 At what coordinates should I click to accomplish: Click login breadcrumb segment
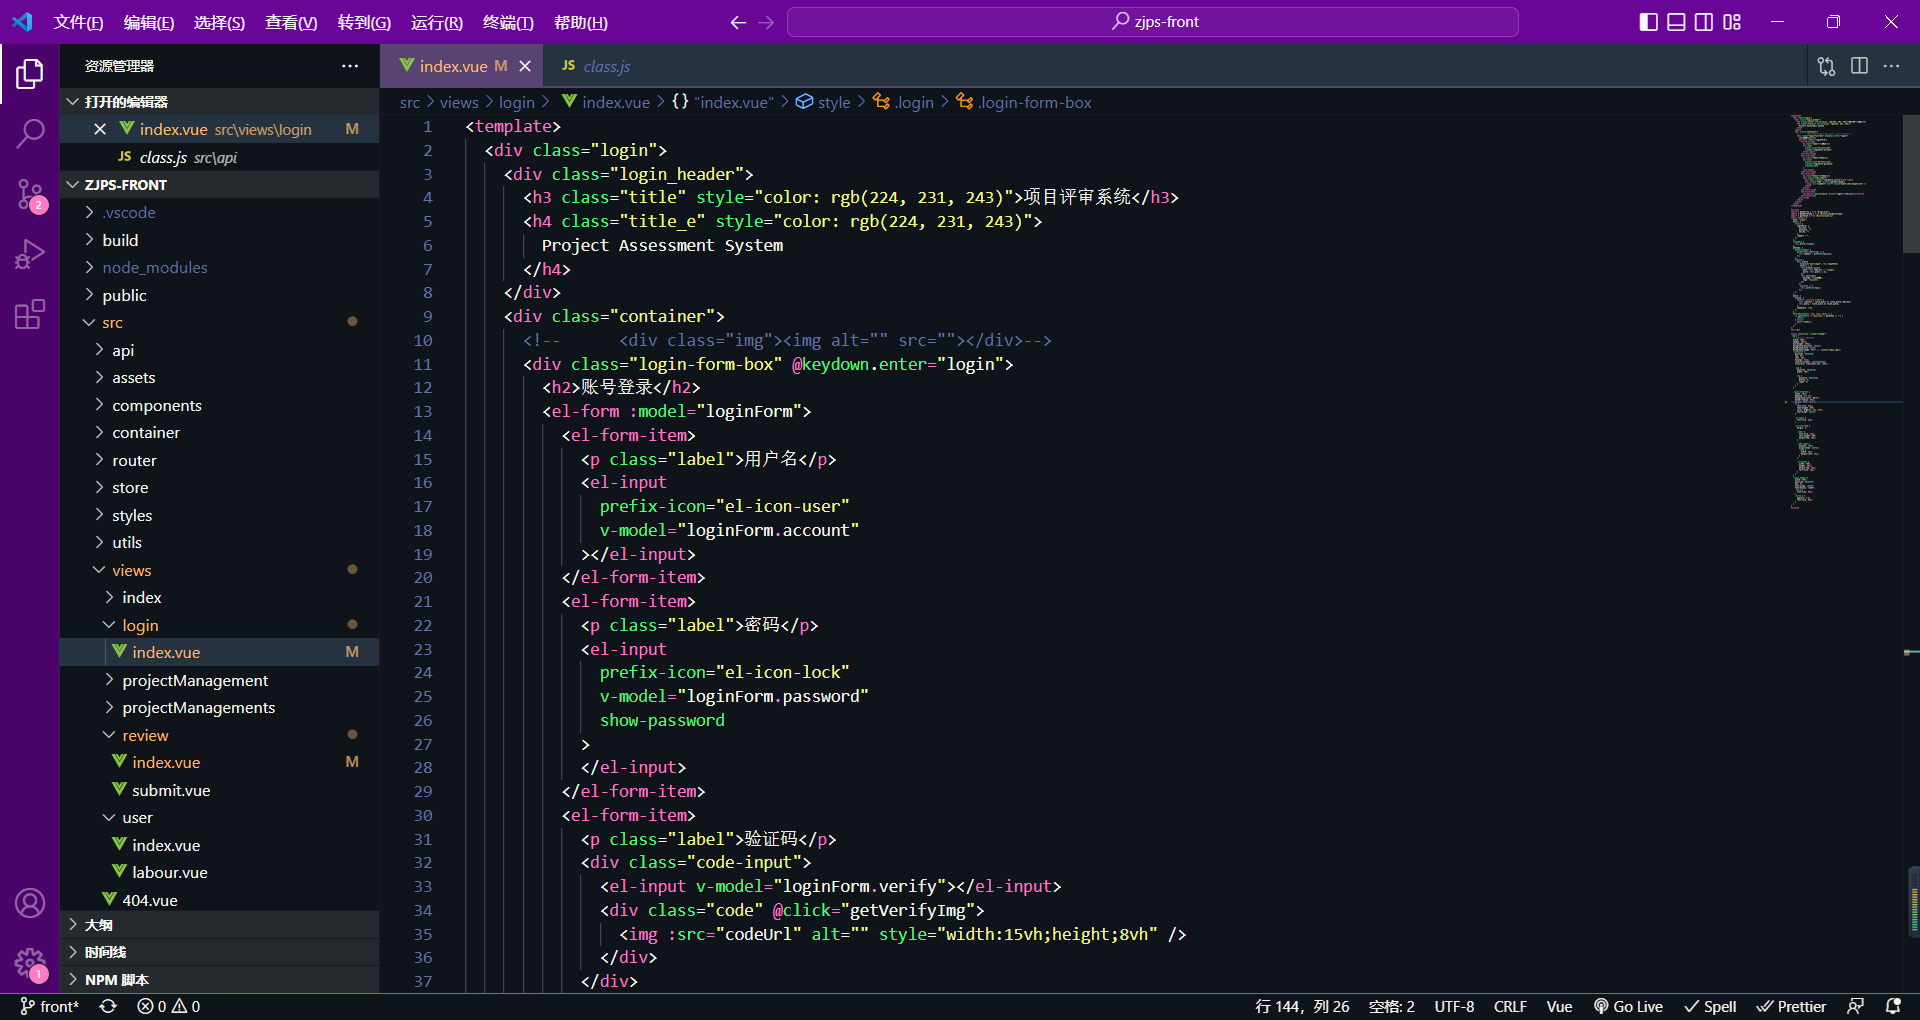[517, 102]
